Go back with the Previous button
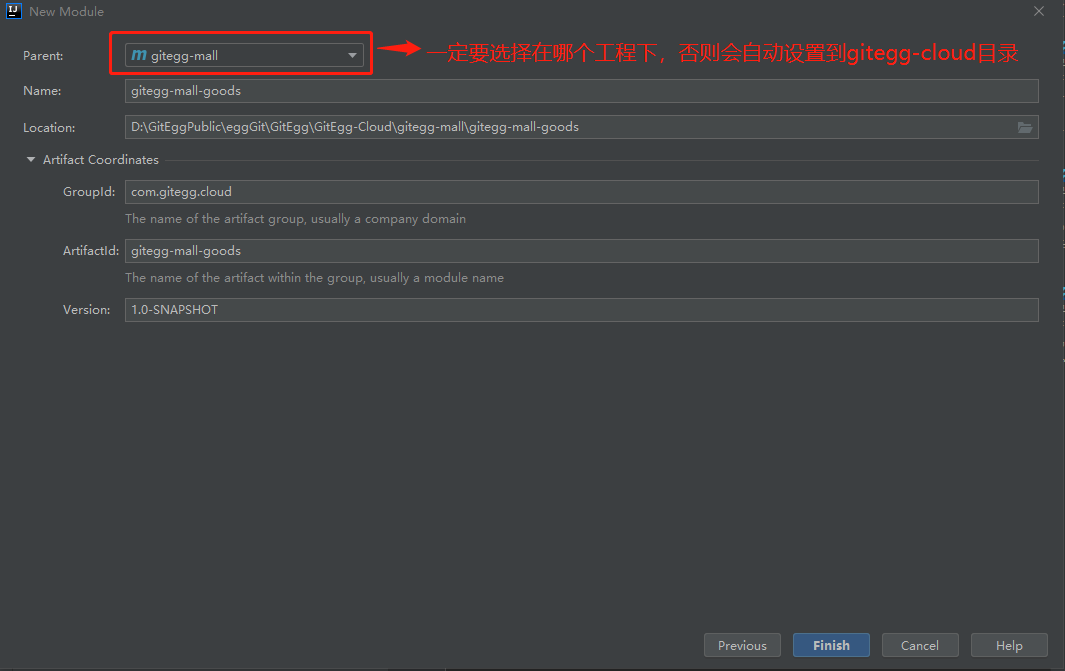The height and width of the screenshot is (671, 1065). click(742, 645)
